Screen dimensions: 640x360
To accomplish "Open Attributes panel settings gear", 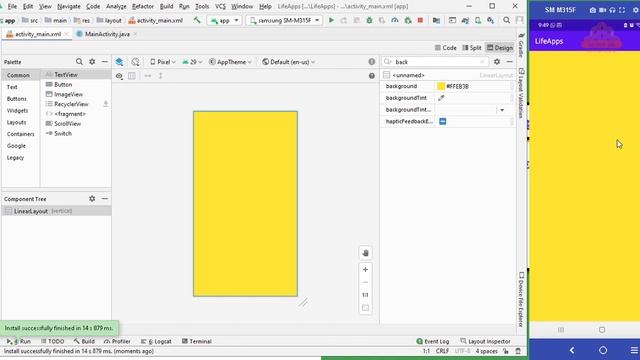I will click(x=497, y=62).
